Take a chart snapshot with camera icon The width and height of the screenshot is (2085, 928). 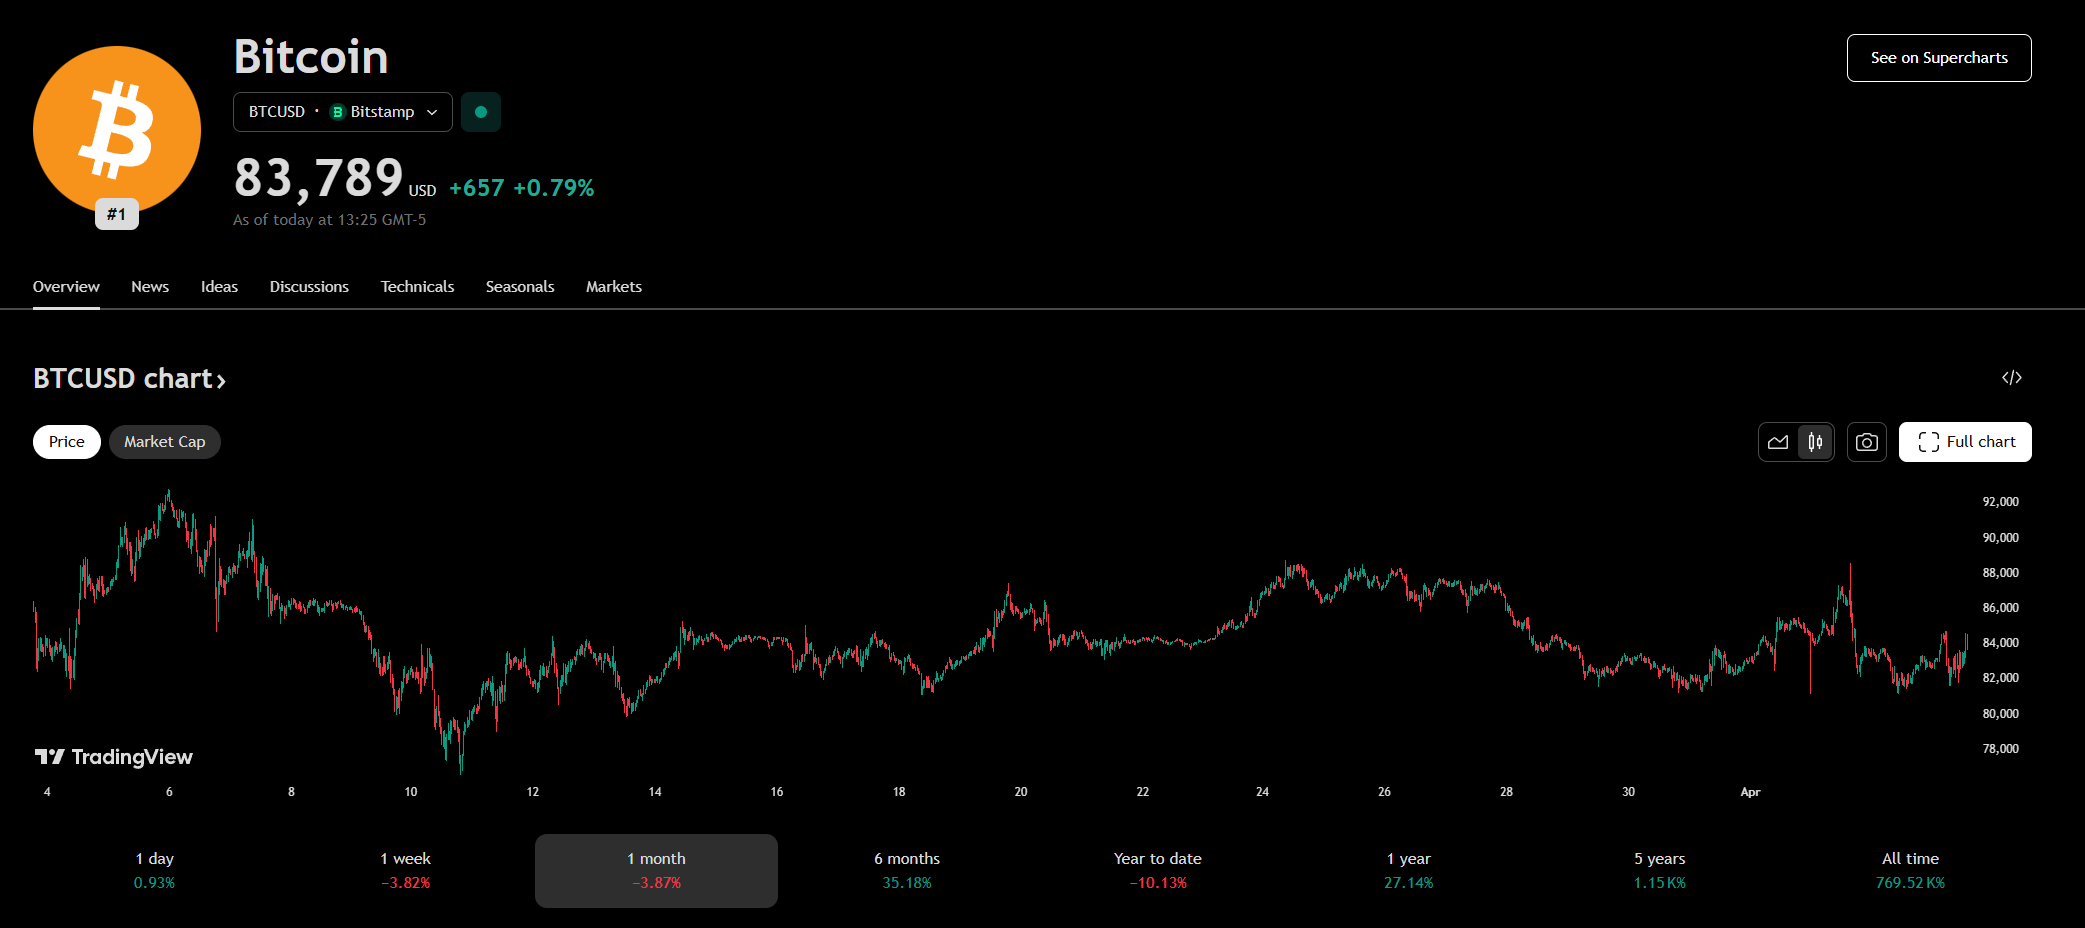[x=1867, y=442]
